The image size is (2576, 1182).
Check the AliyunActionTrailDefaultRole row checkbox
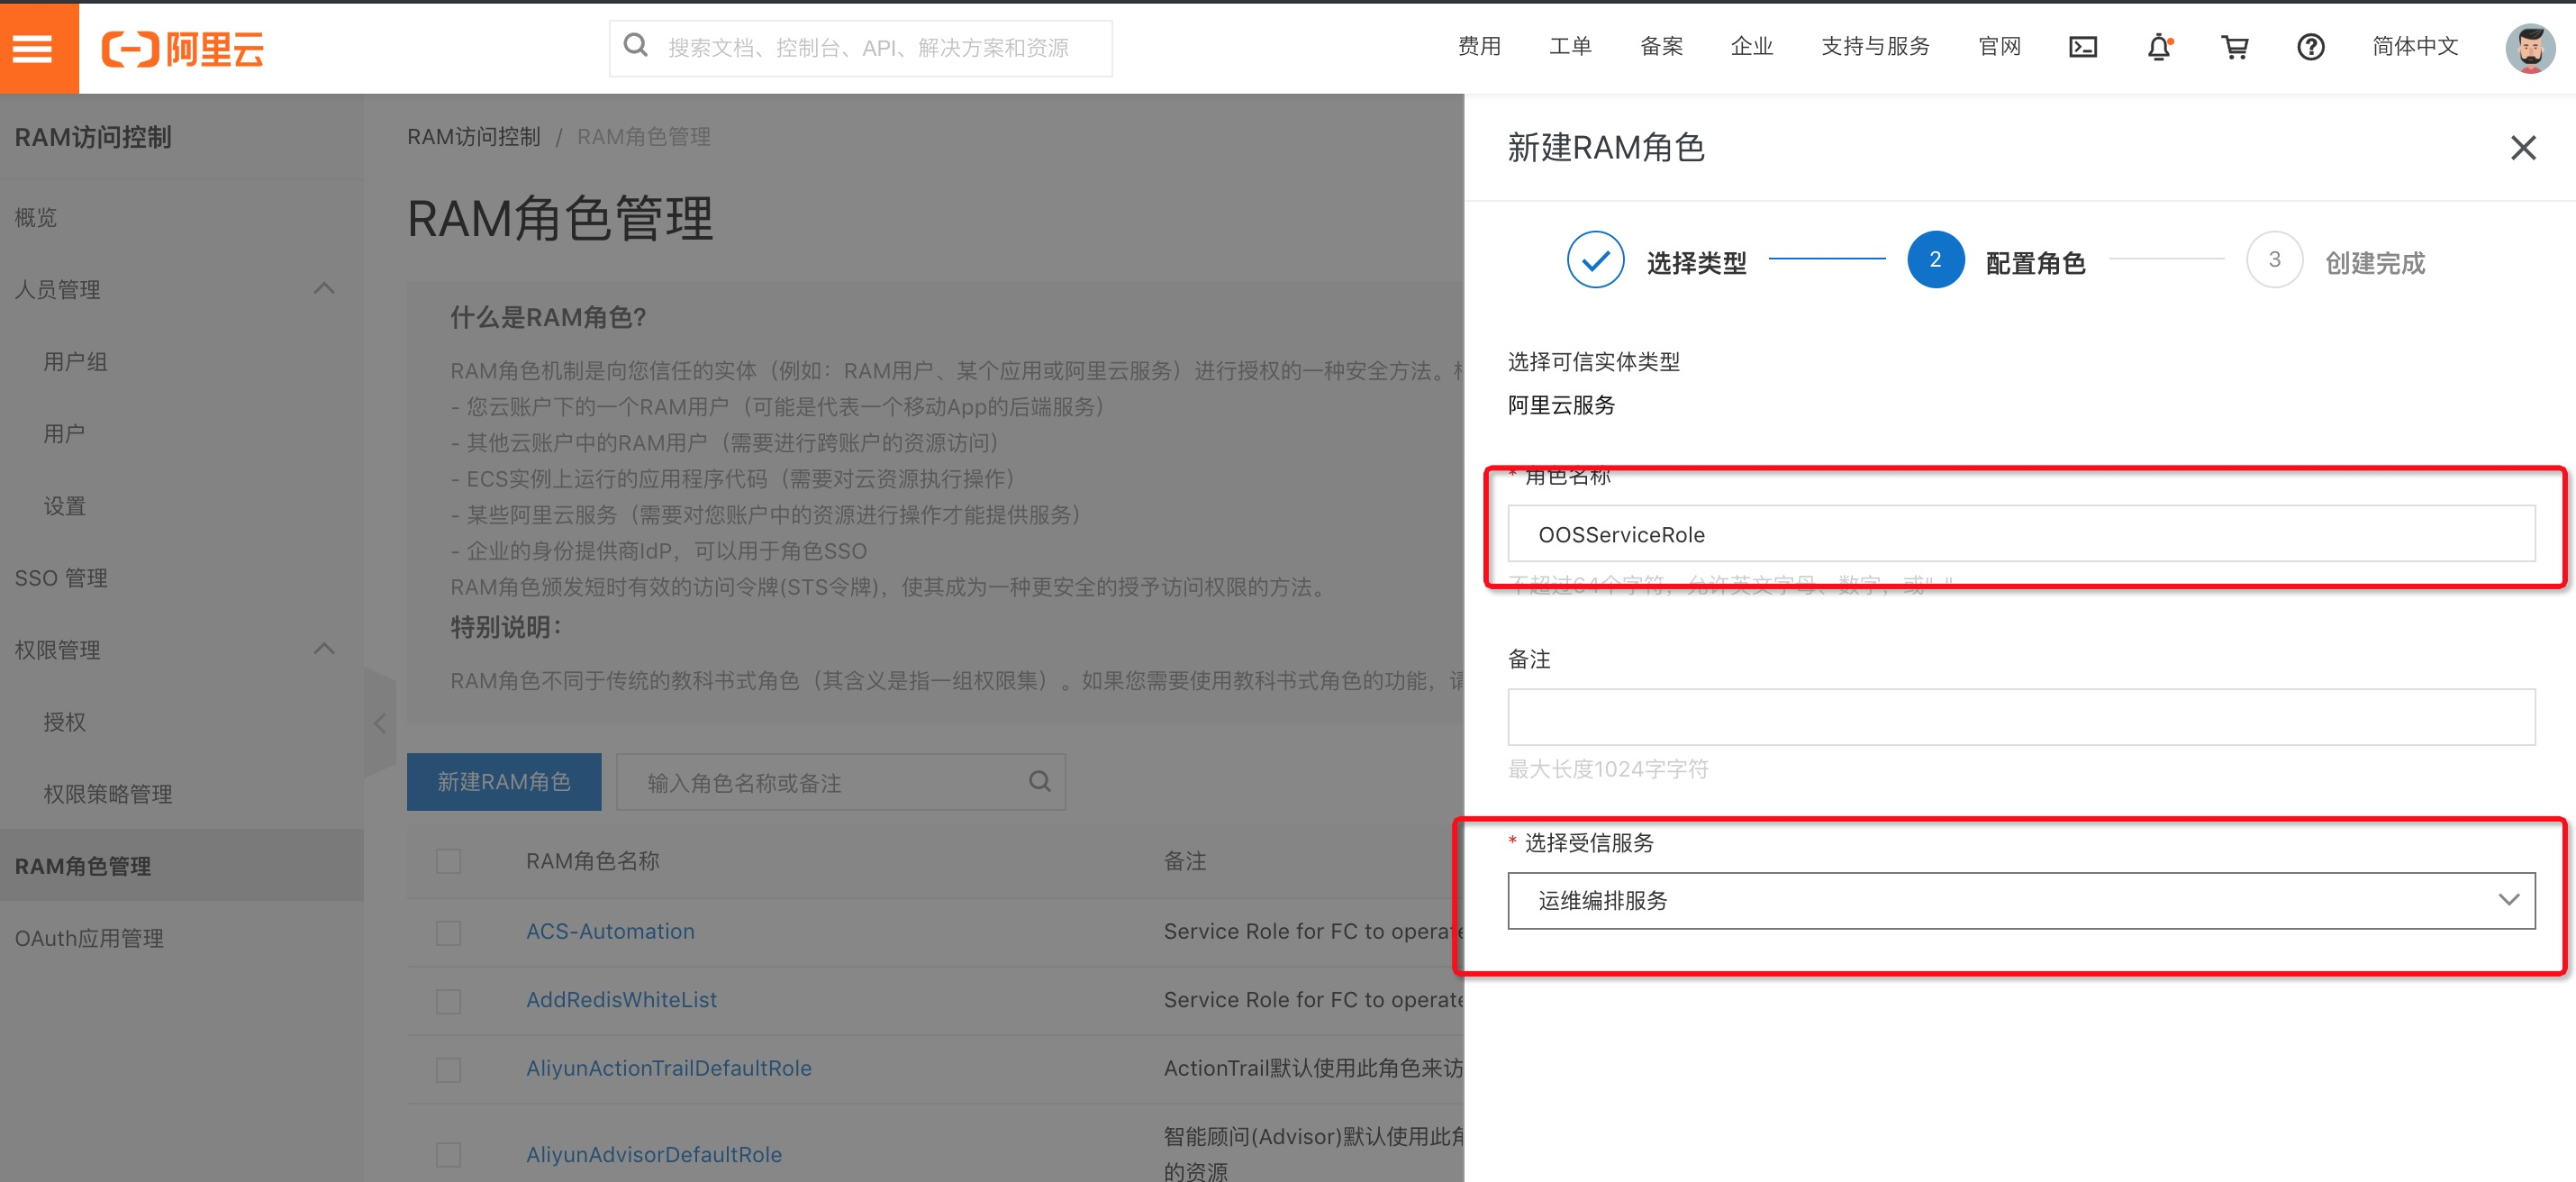(448, 1070)
